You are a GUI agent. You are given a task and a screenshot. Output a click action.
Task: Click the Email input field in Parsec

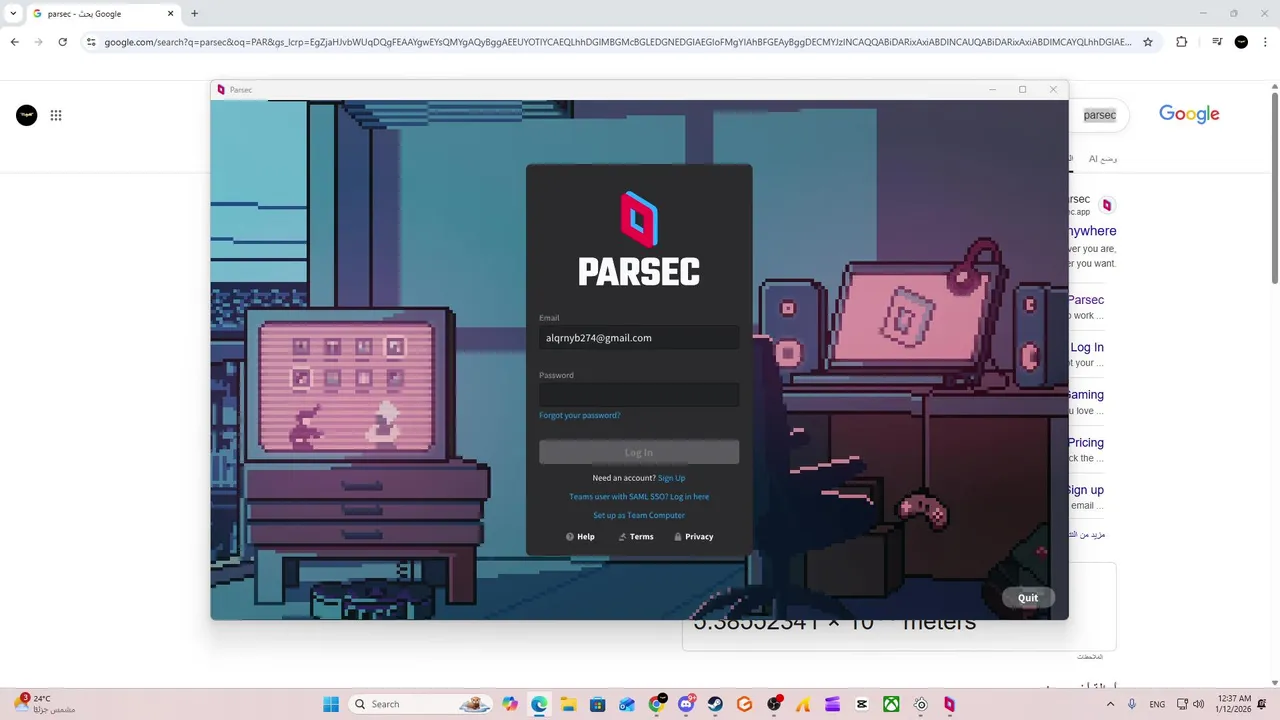coord(639,338)
